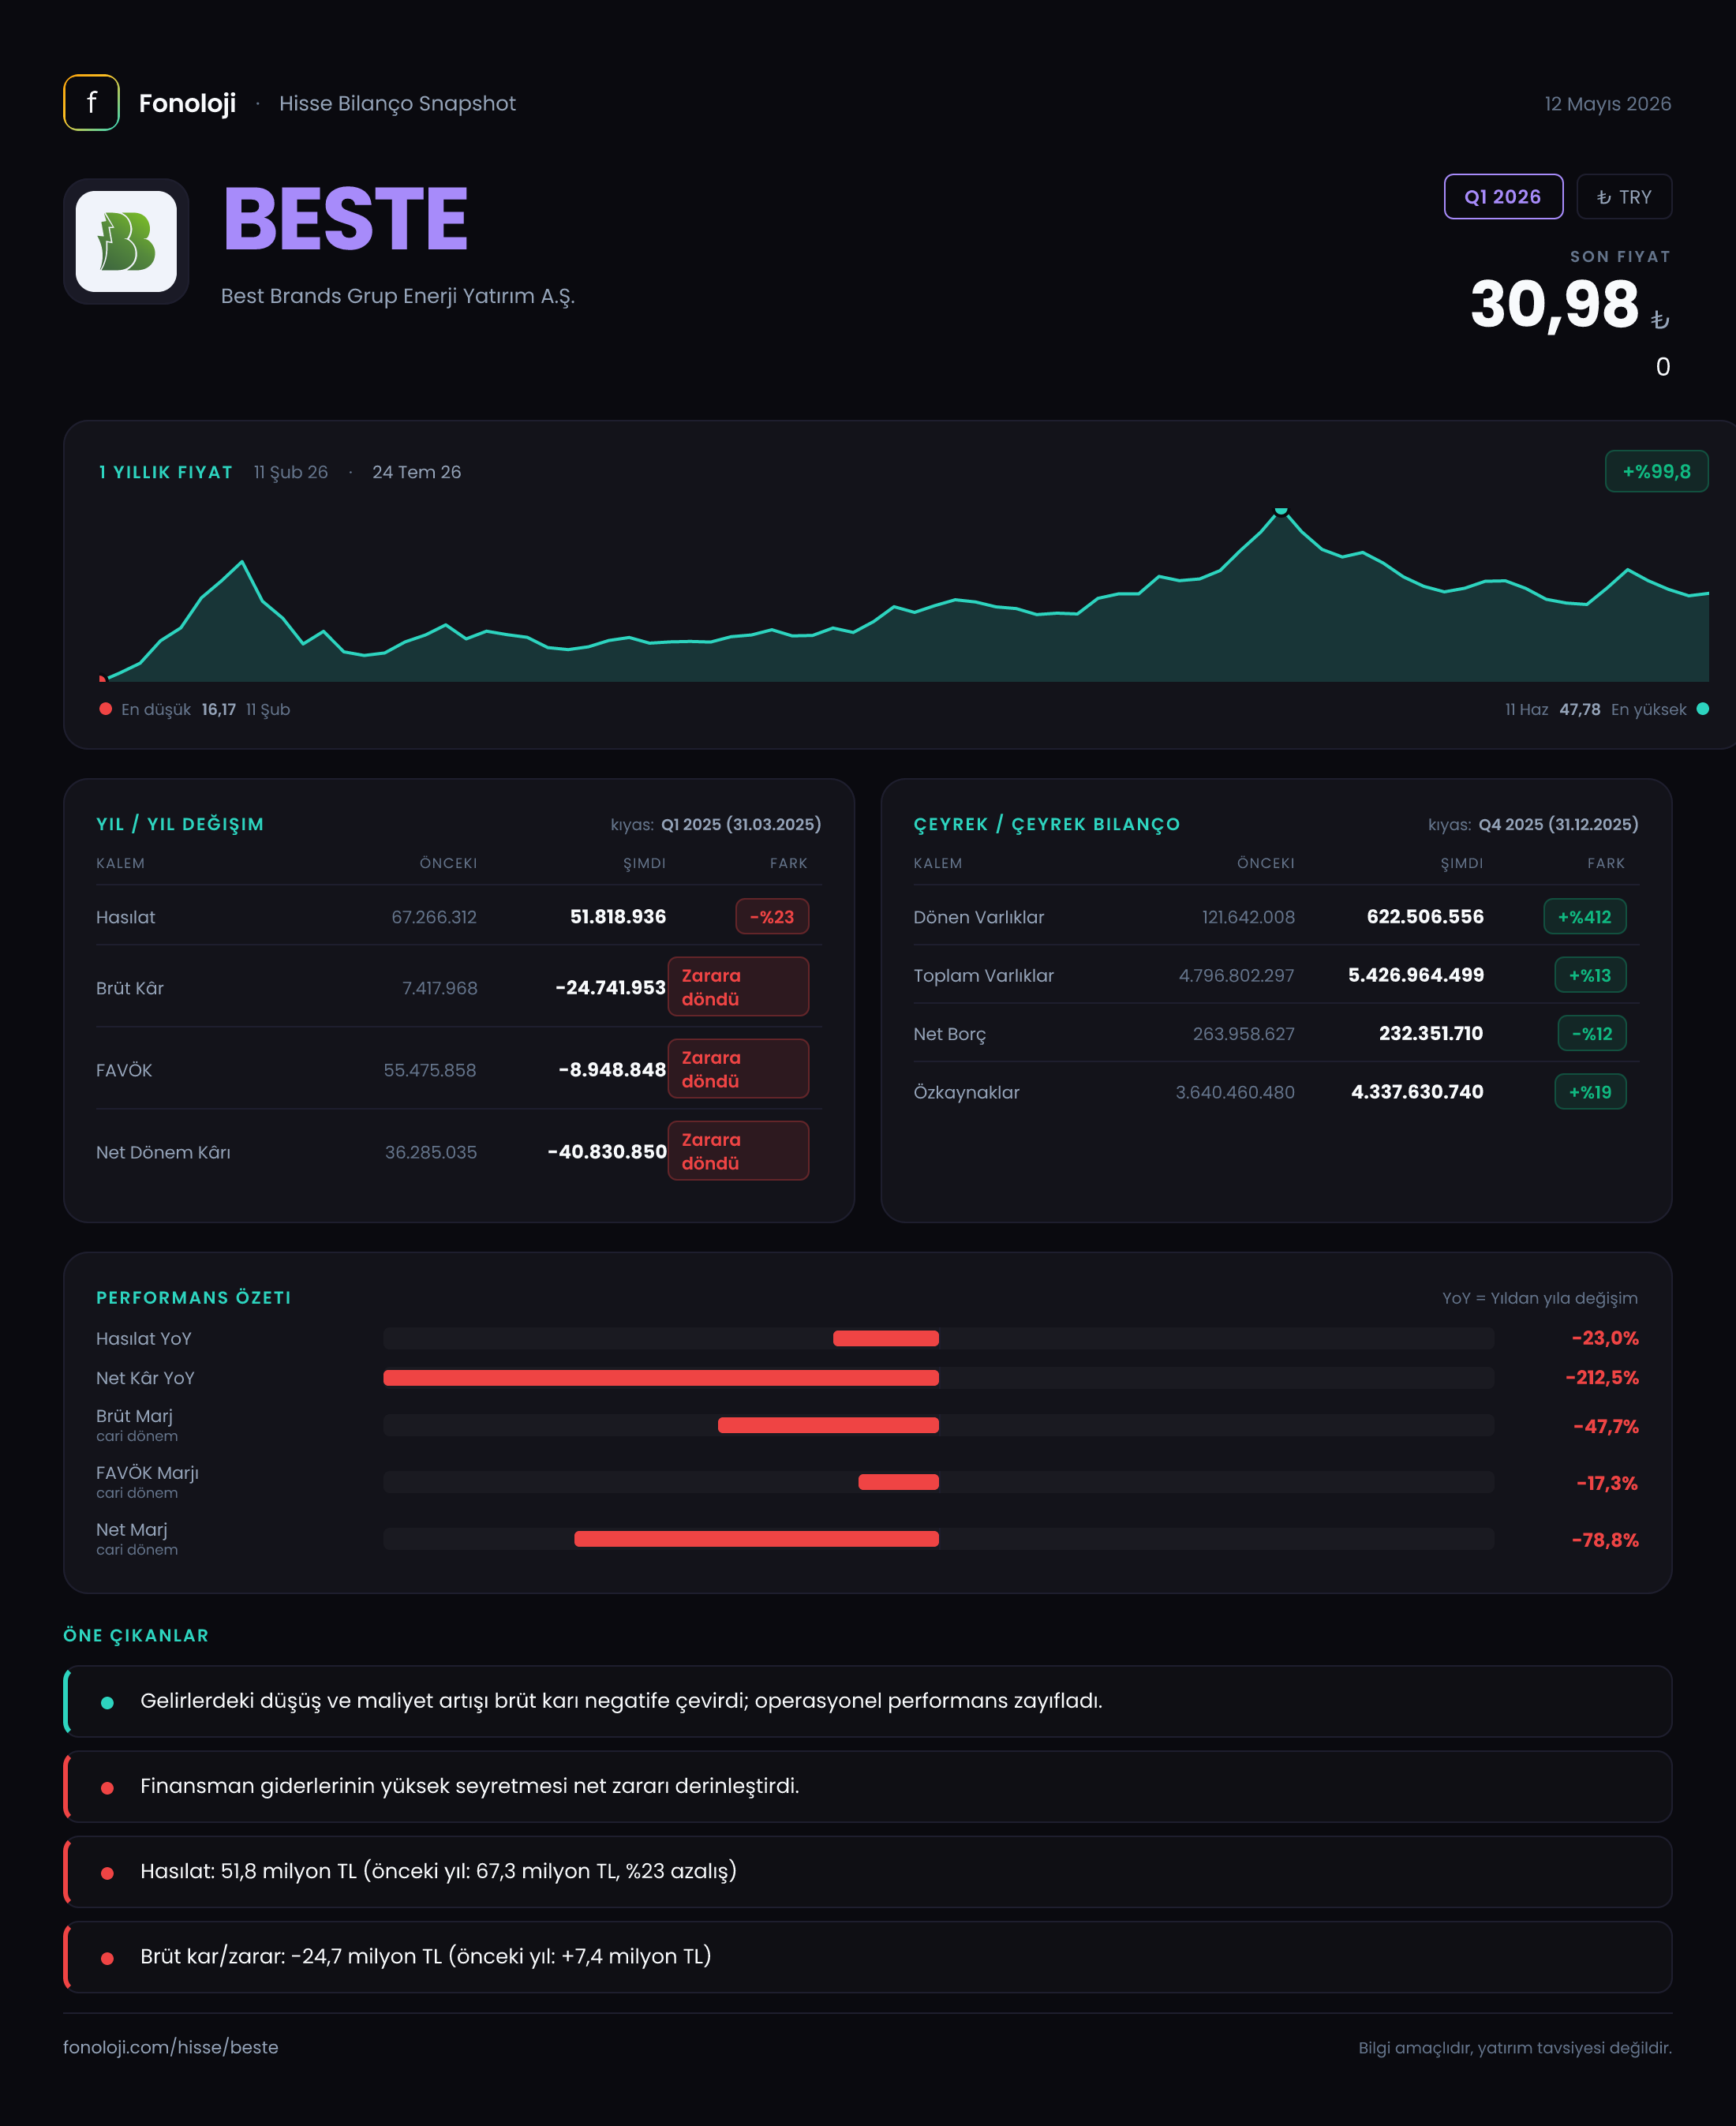Click red bullet of 'Finansman giderlerinin' highlight
This screenshot has width=1736, height=2126.
tap(107, 1788)
